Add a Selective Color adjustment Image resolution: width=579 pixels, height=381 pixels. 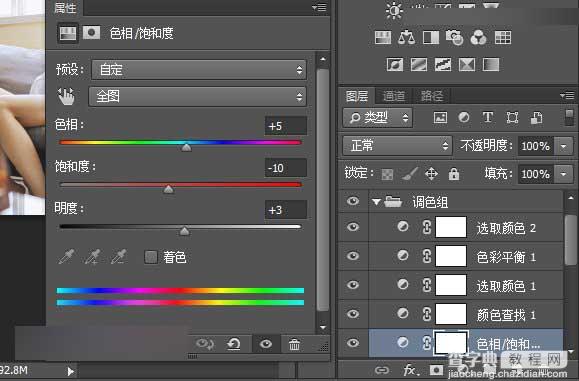467,65
